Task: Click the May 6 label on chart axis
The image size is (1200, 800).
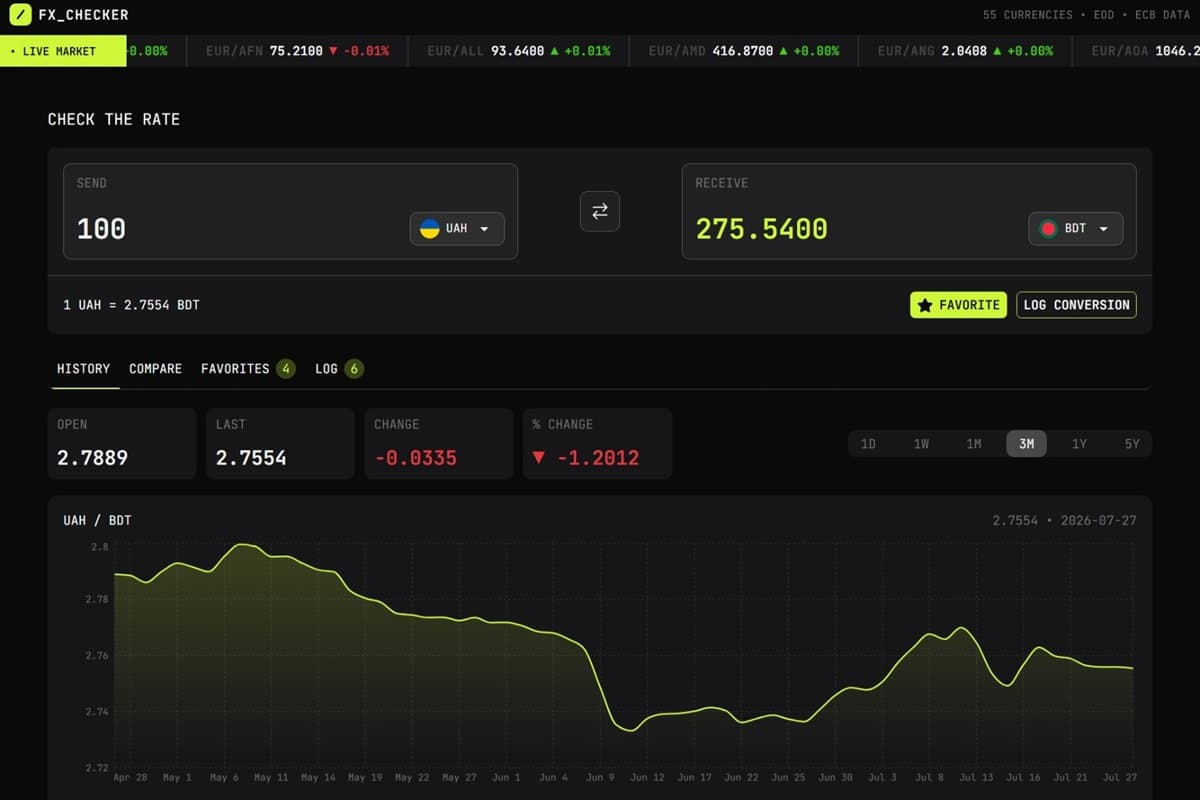Action: [223, 777]
